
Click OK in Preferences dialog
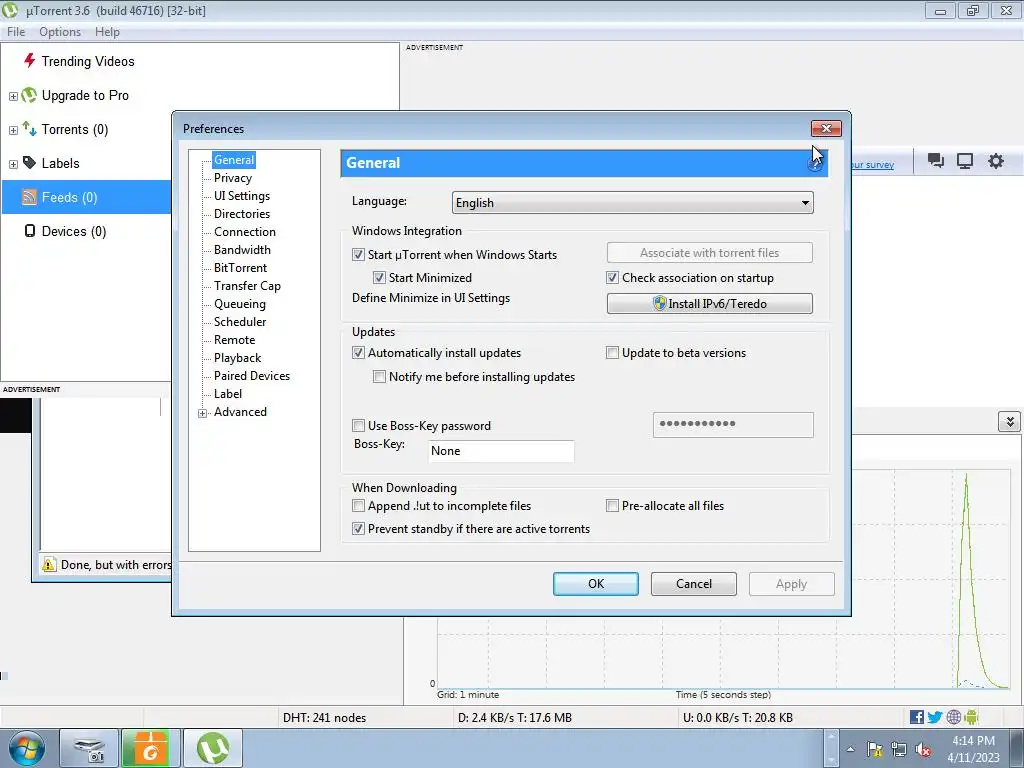click(x=596, y=584)
